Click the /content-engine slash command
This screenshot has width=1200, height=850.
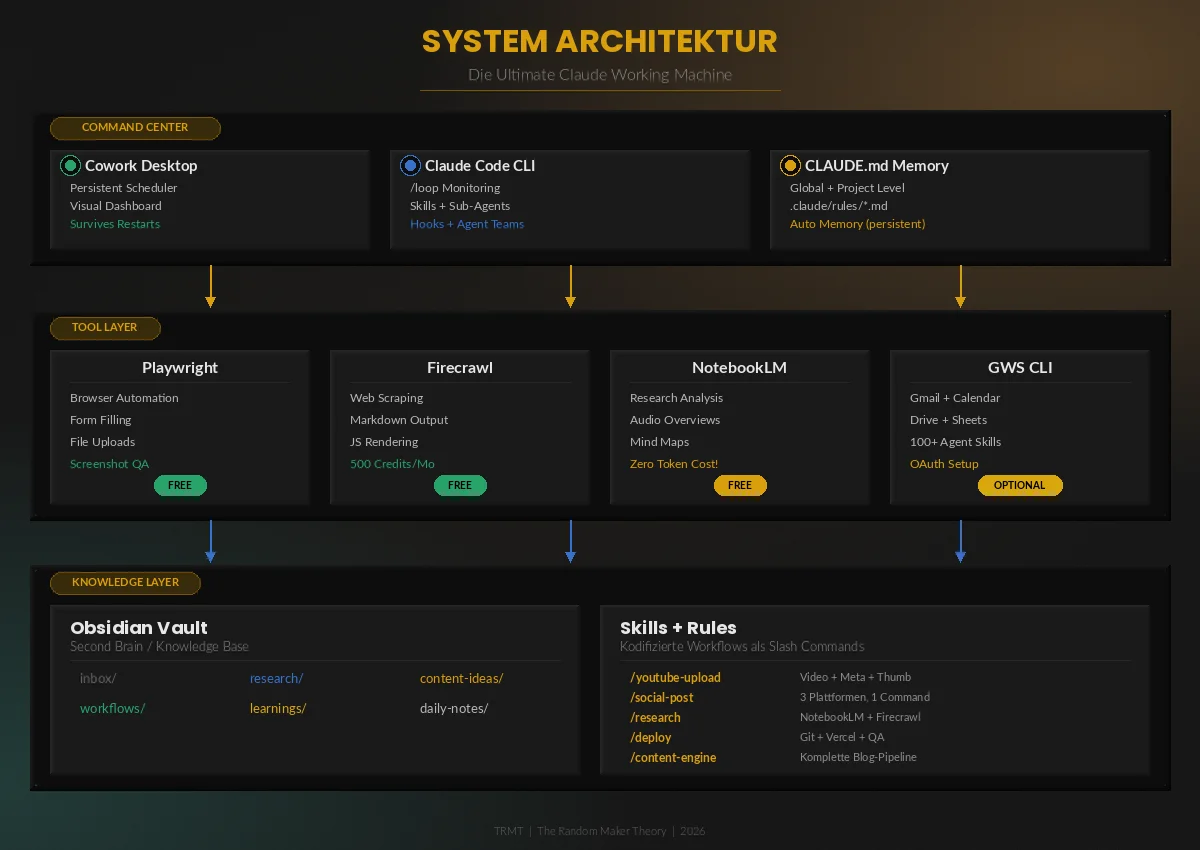tap(673, 758)
